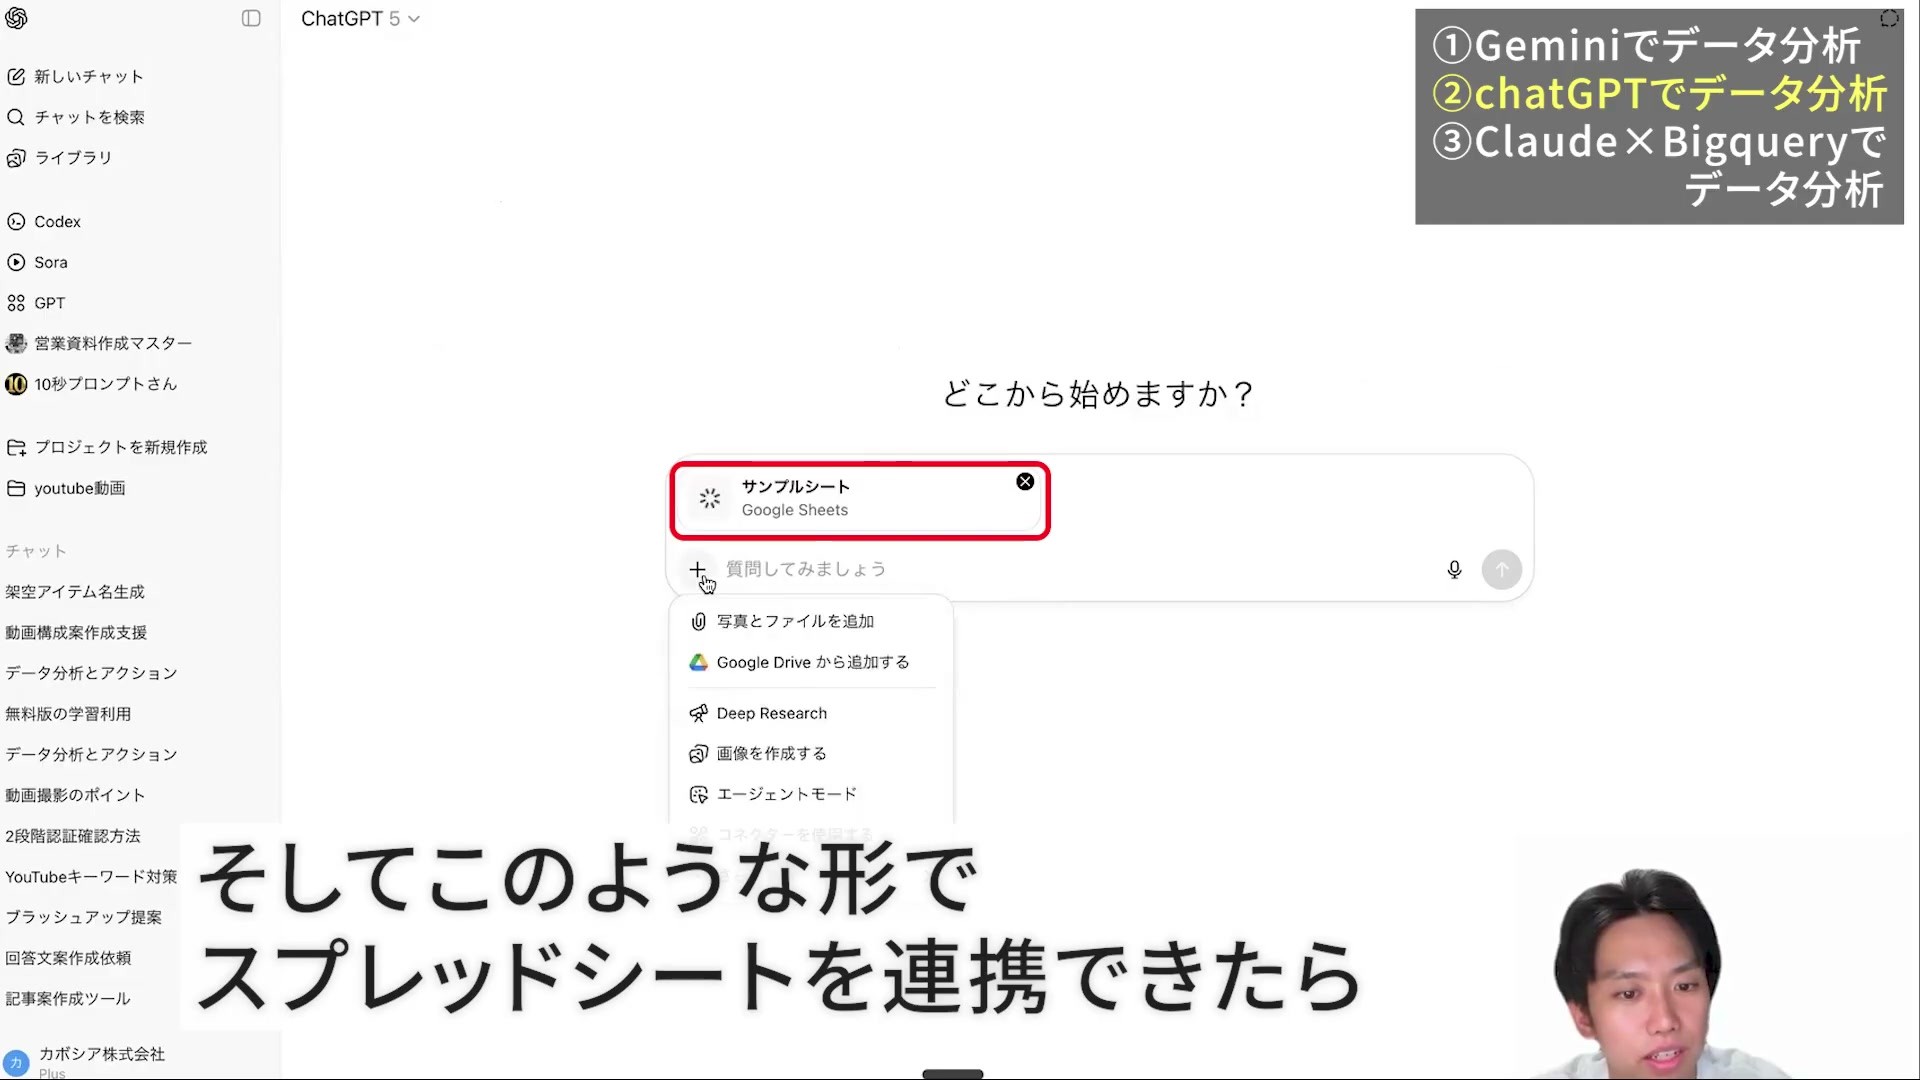Collapse the sidebar with the panel icon

click(x=251, y=18)
